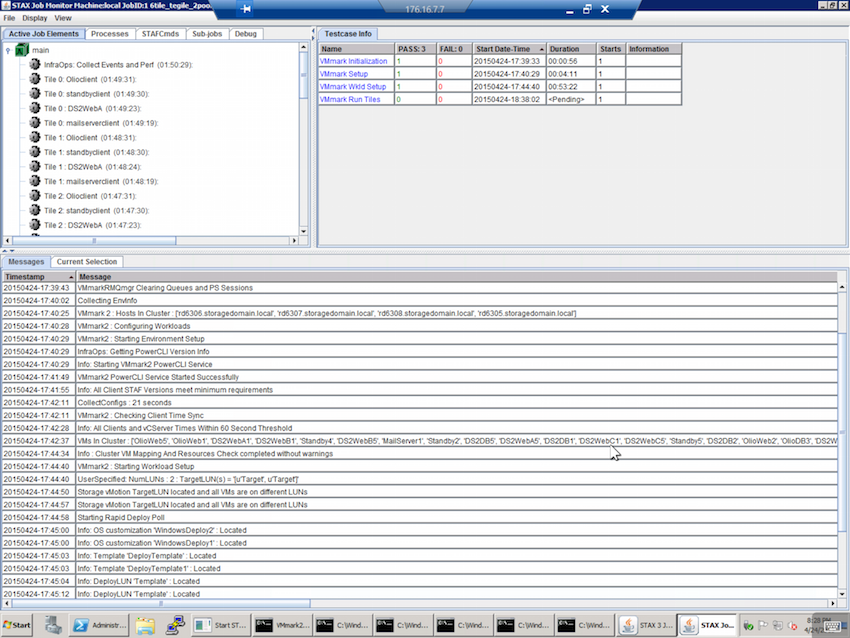Sort by Start Date-Time column header
Viewport: 850px width, 638px height.
click(509, 49)
